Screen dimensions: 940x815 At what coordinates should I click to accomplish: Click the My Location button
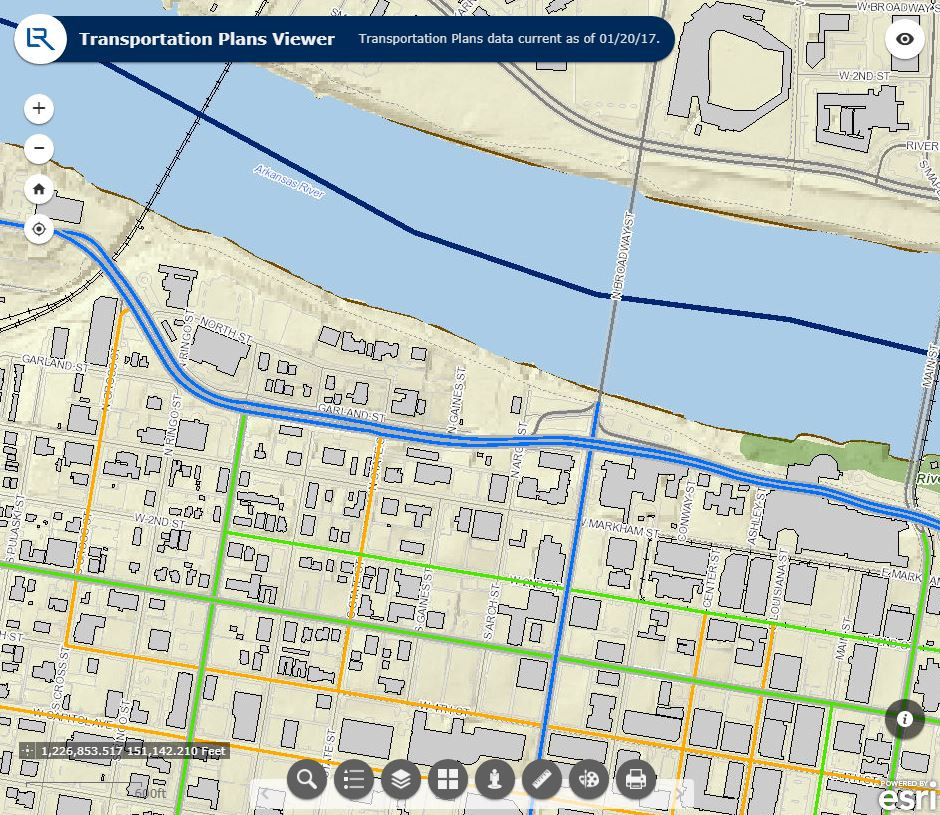[38, 229]
